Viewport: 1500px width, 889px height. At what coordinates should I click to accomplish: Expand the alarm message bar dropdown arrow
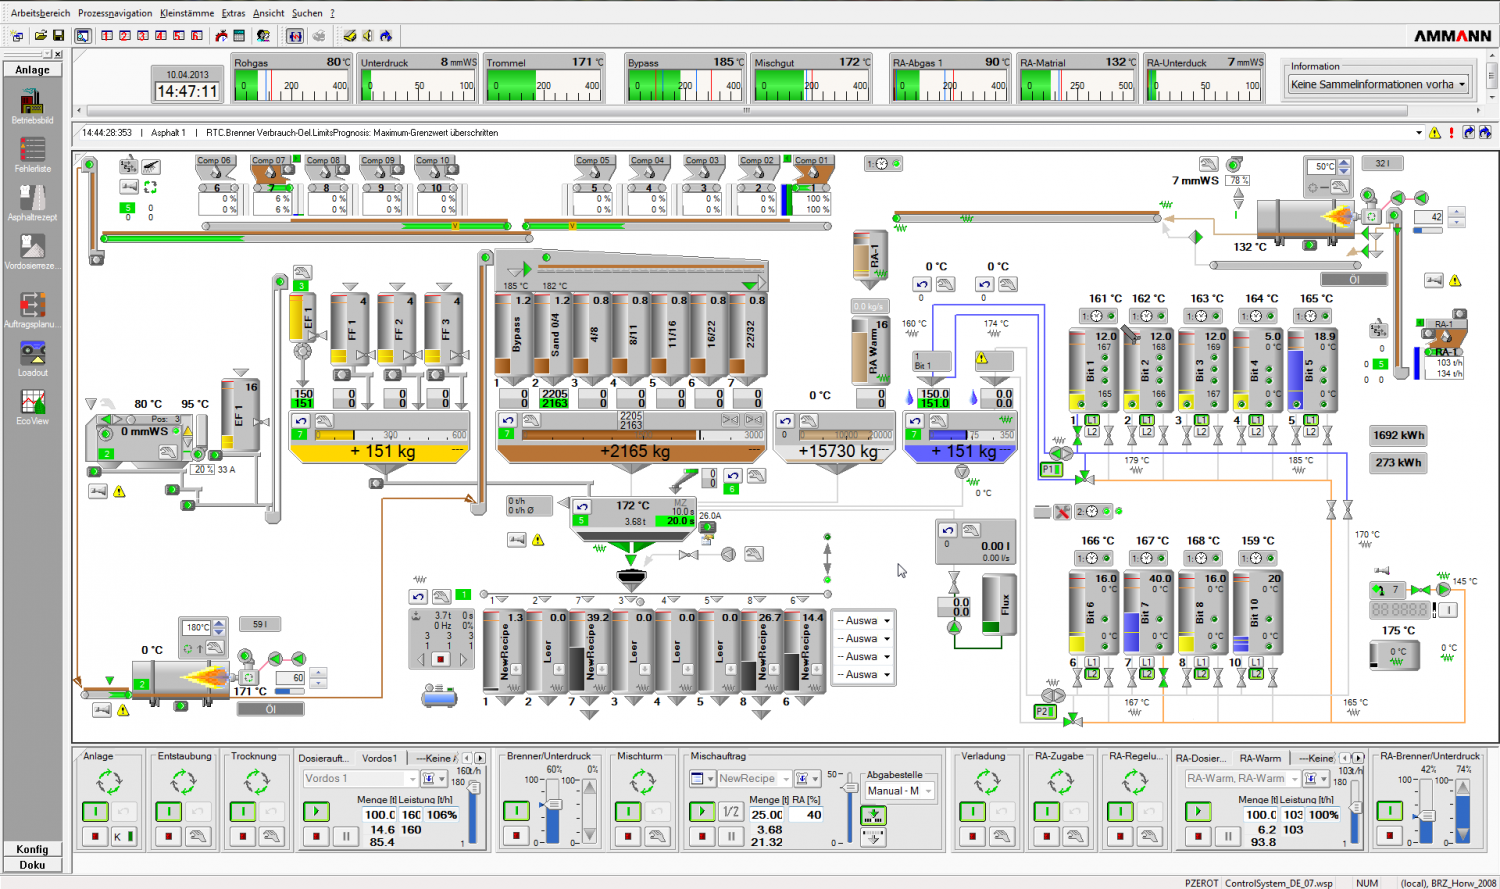pyautogui.click(x=1418, y=133)
